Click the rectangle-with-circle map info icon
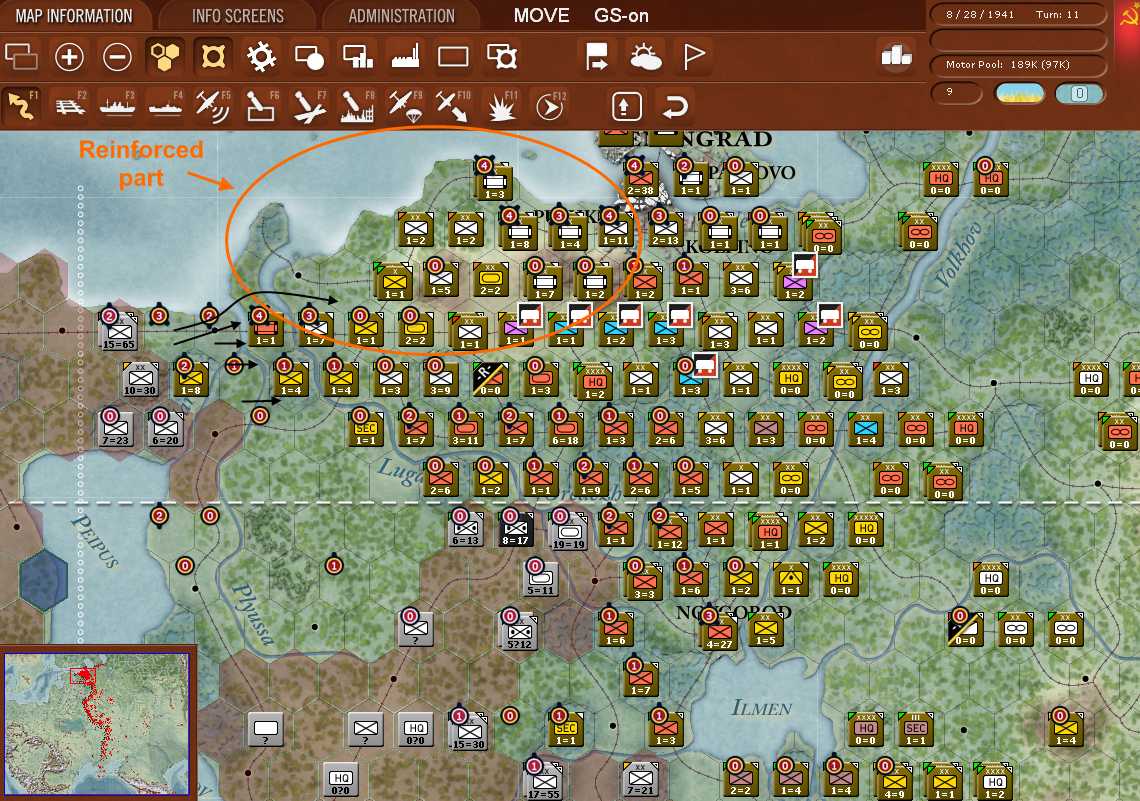 [x=309, y=57]
